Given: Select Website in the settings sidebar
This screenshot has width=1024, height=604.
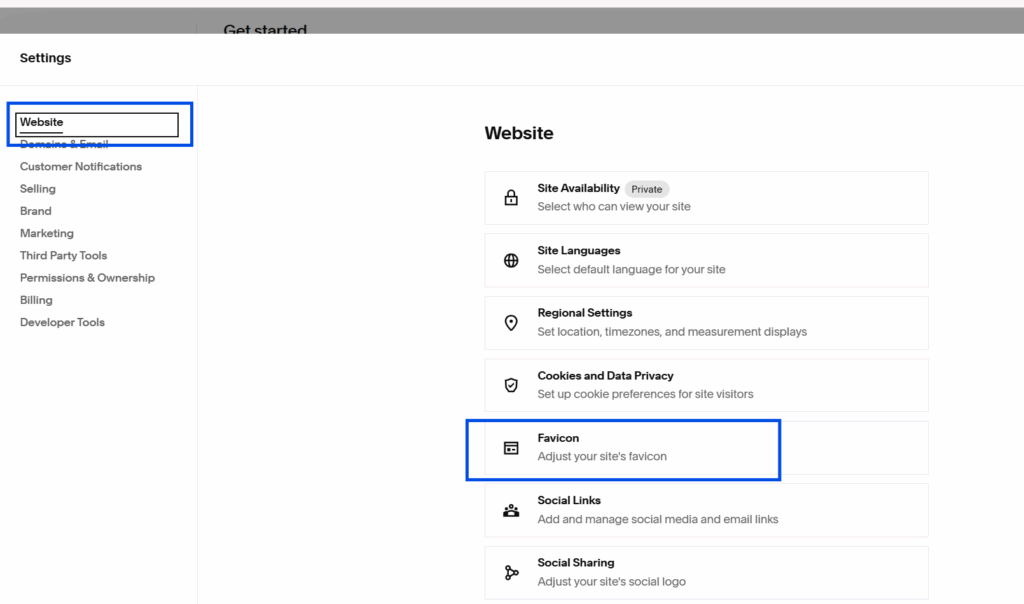Looking at the screenshot, I should click(x=42, y=122).
